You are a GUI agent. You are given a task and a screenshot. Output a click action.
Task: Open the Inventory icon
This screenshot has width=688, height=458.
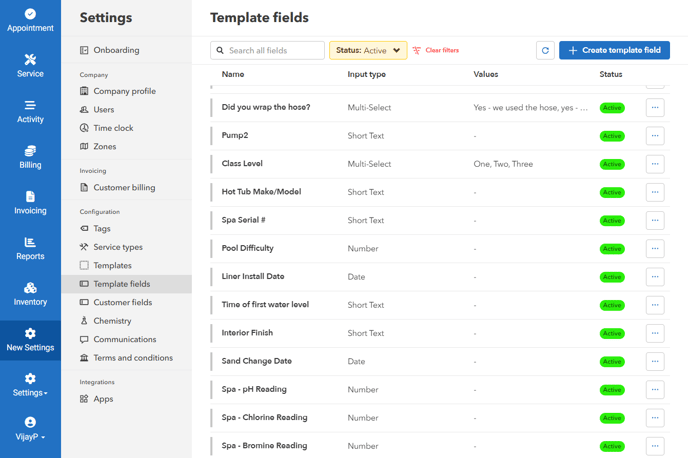click(x=30, y=288)
